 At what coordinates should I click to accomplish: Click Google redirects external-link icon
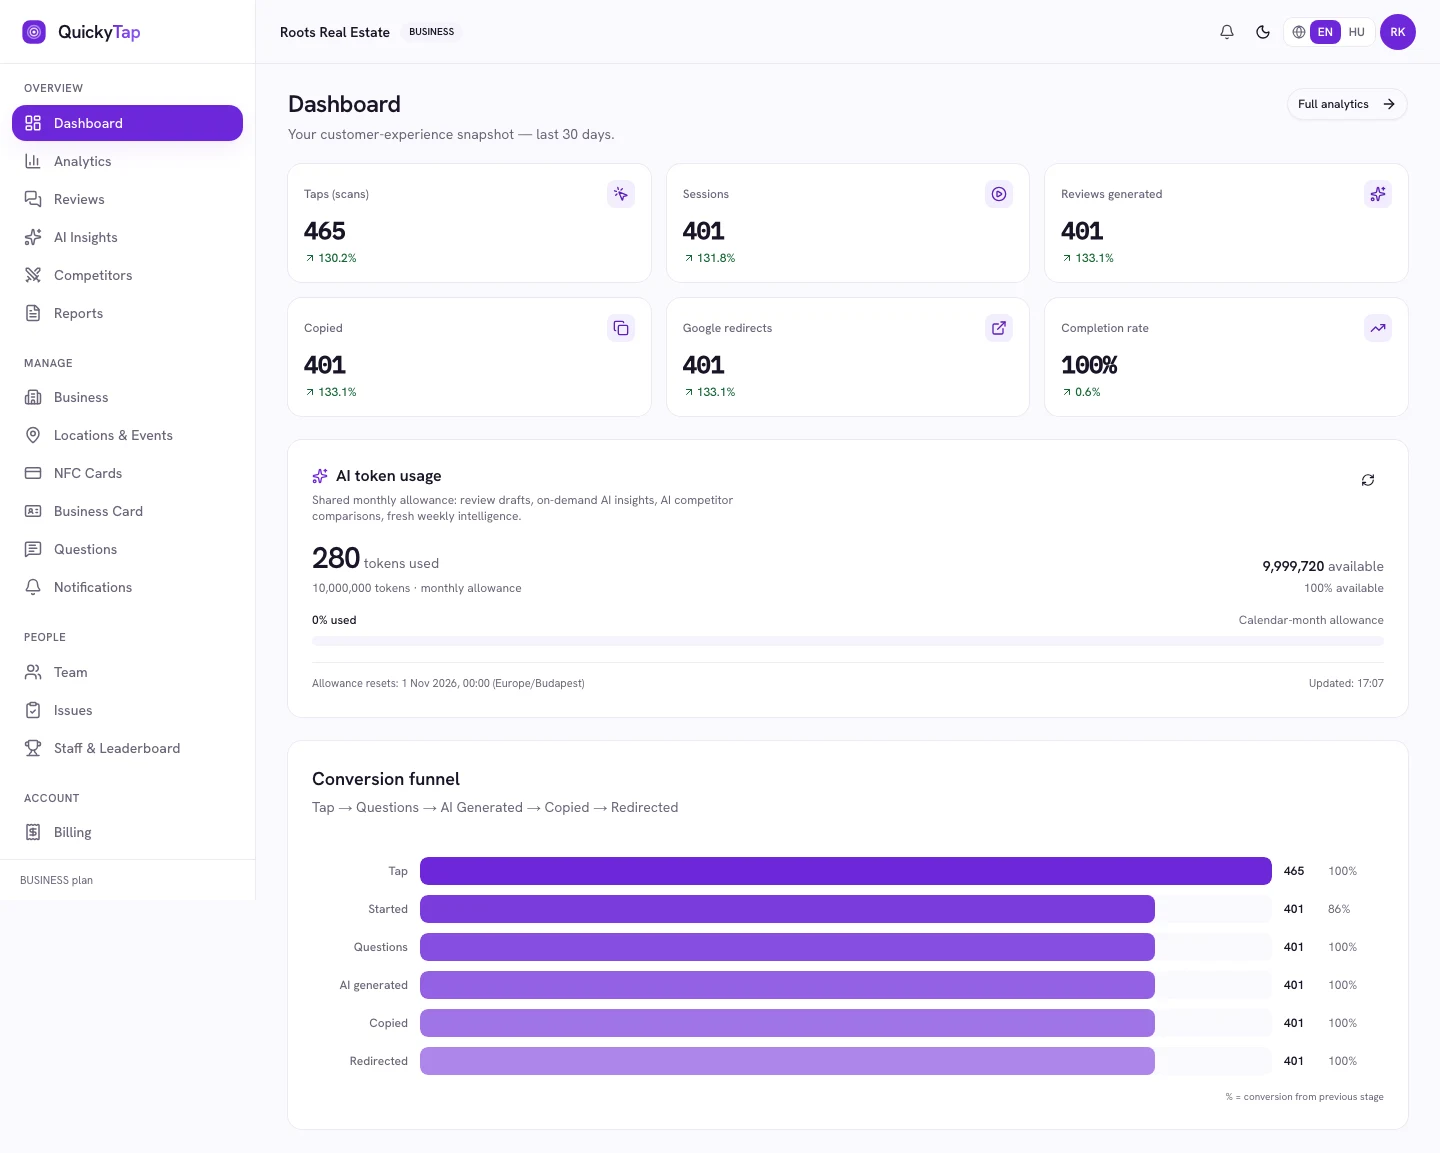coord(999,328)
